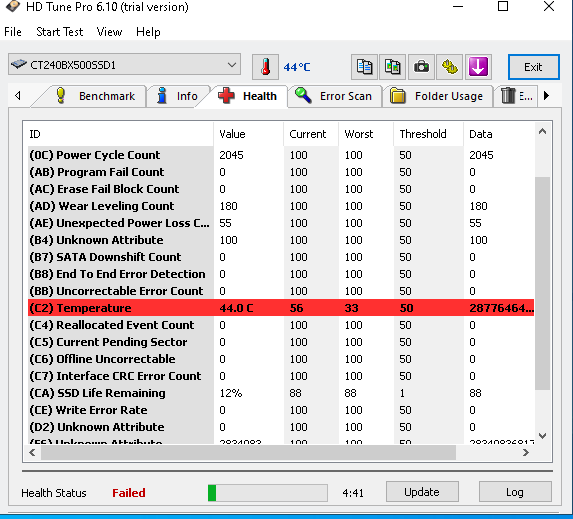Click the 2045 power cycle value cell
The image size is (573, 519).
pos(231,155)
